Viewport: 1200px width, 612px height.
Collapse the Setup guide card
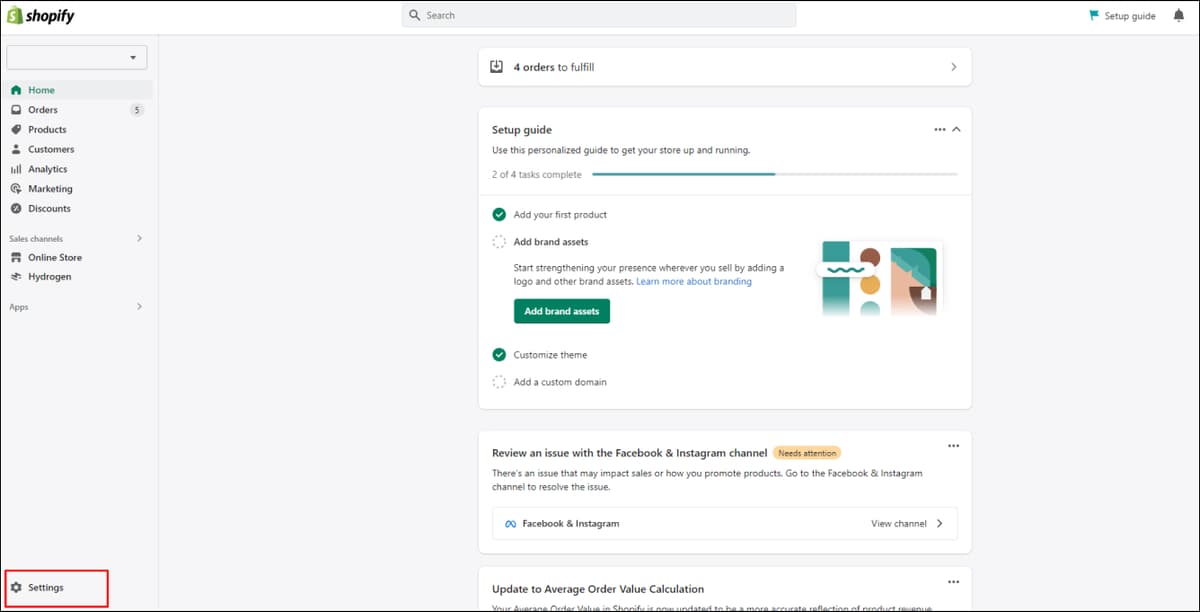(957, 130)
